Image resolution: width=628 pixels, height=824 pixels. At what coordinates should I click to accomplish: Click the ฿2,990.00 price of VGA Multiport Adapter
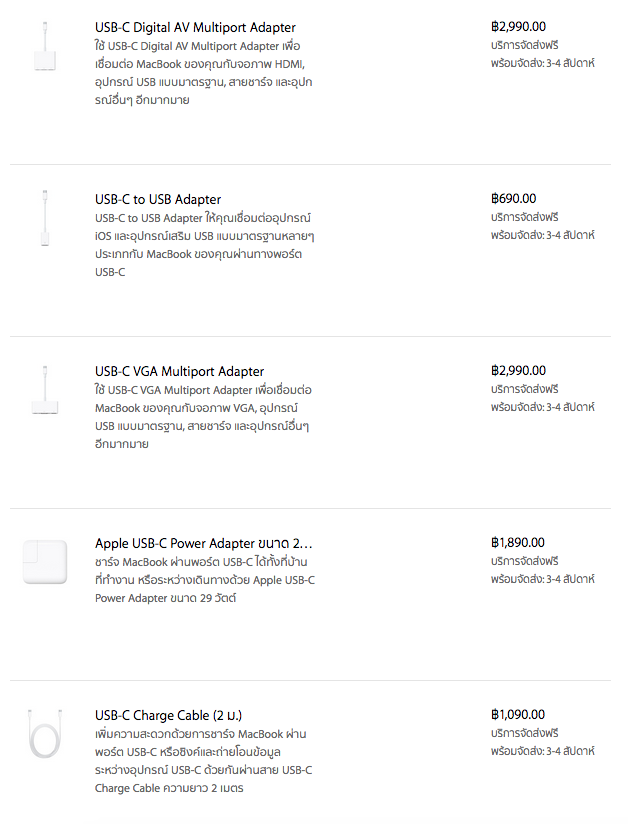pos(518,371)
